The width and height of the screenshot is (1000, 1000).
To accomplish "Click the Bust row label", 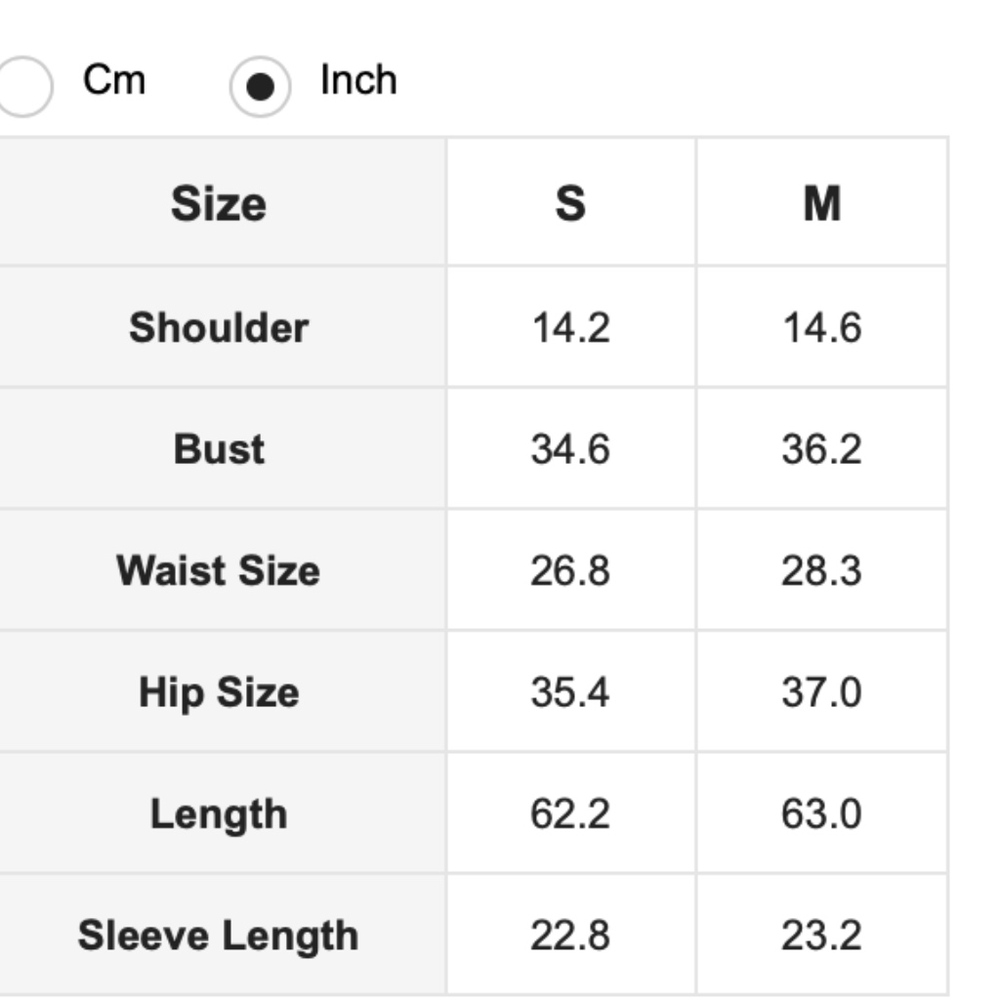I will (218, 449).
